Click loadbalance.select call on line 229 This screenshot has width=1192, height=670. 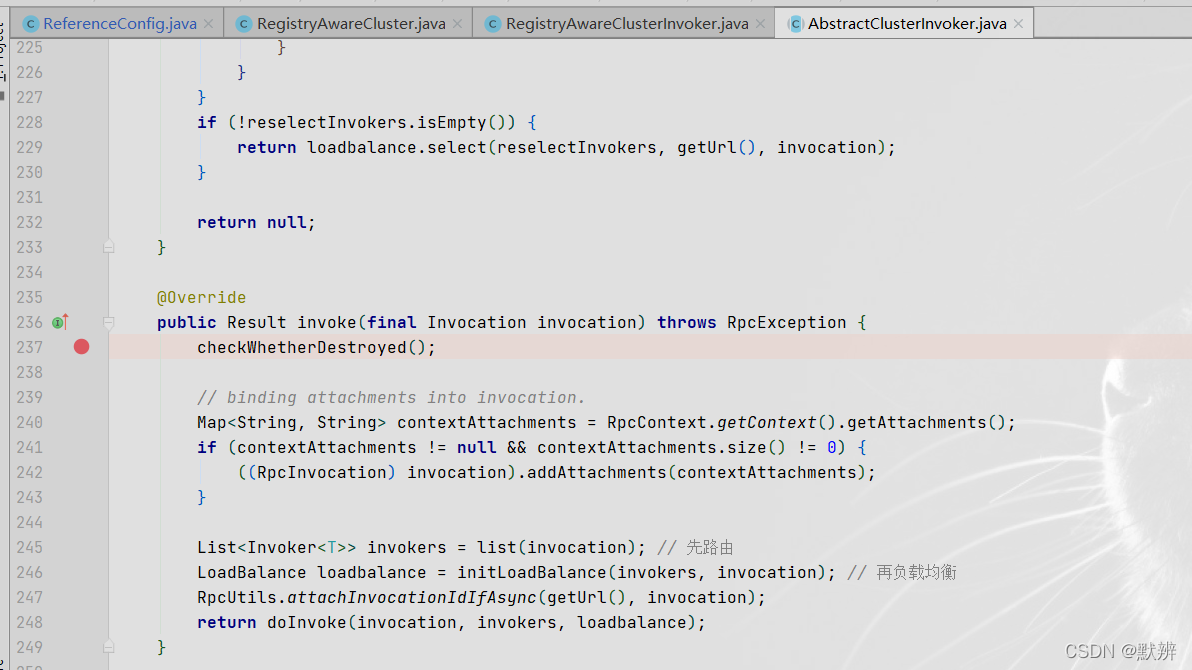tap(396, 148)
